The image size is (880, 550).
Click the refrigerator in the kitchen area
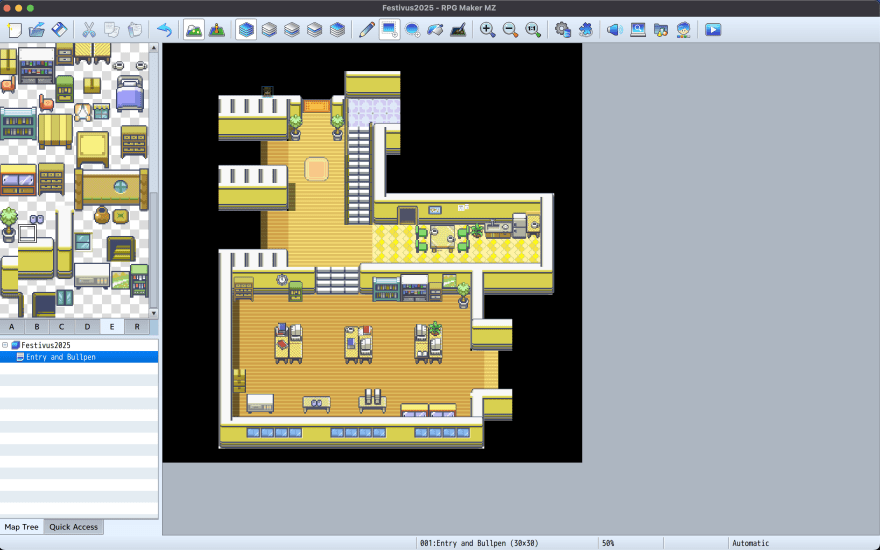coord(520,226)
